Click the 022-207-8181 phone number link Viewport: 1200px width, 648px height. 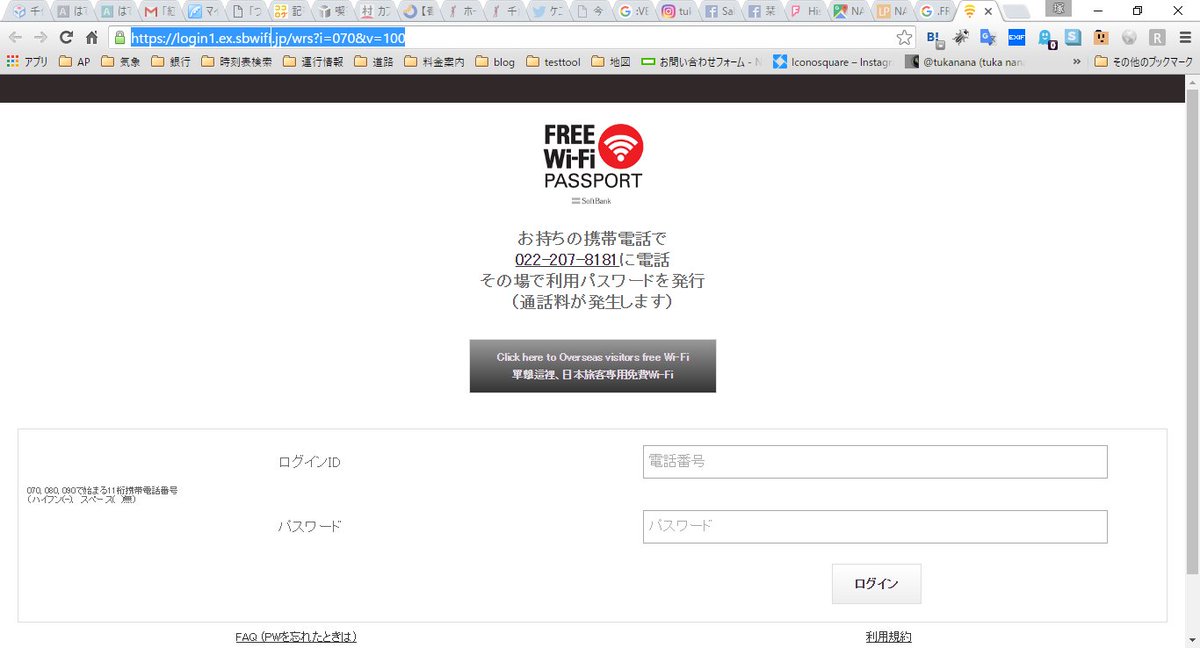click(565, 260)
